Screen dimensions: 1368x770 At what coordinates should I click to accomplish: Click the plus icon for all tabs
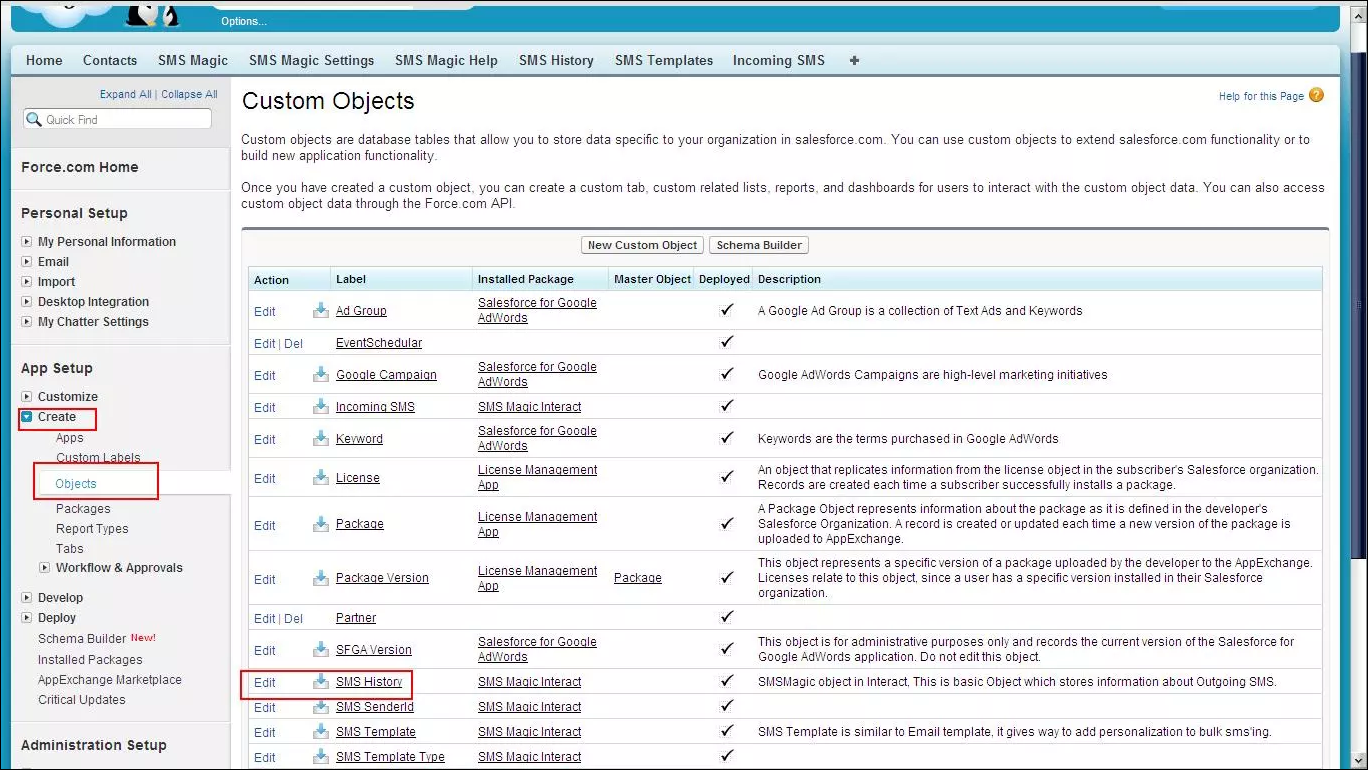854,60
